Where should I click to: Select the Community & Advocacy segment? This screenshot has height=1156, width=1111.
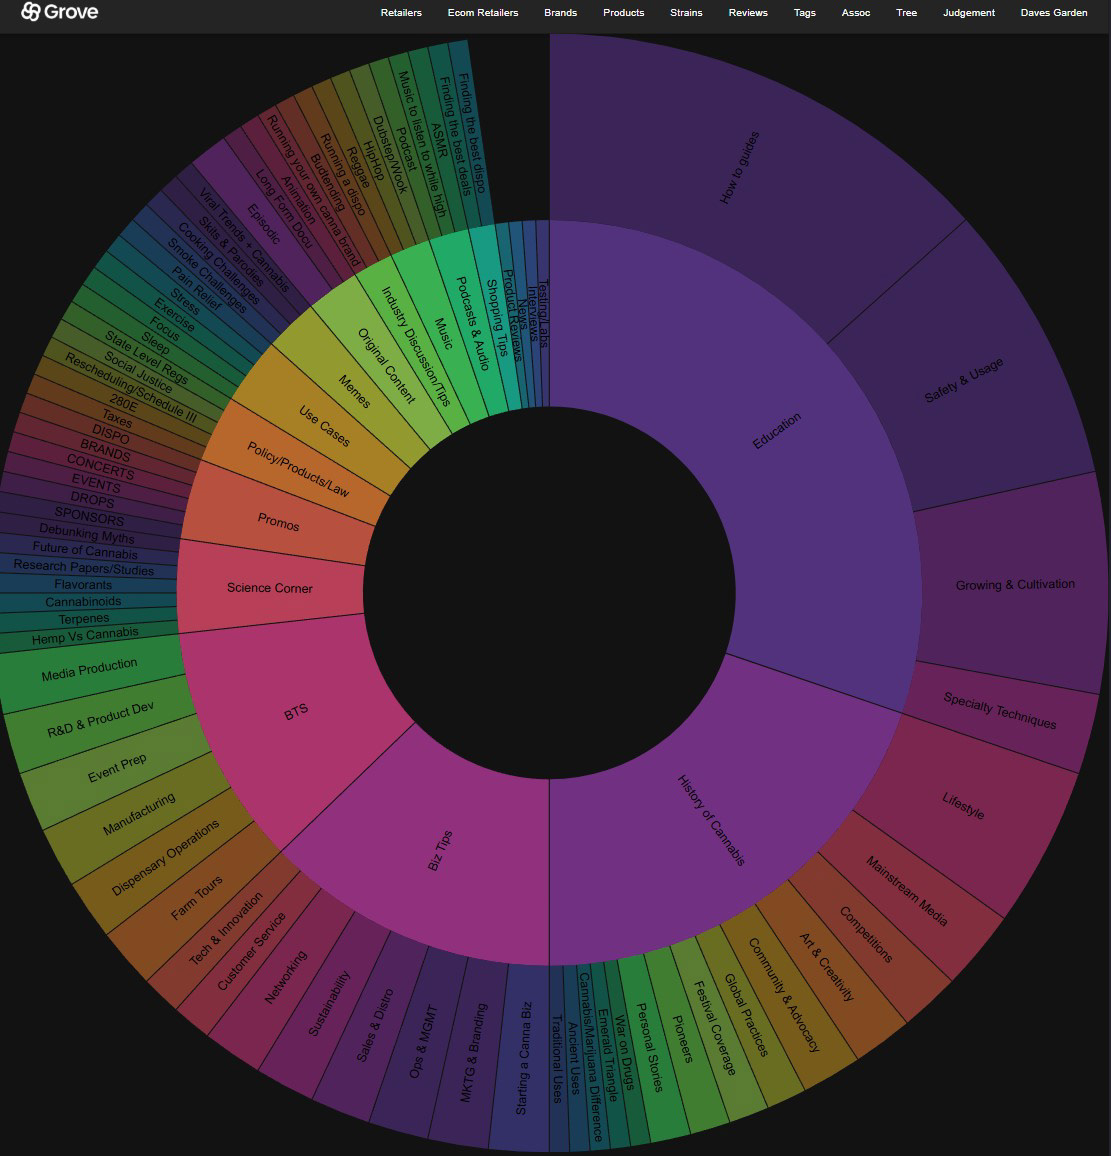(784, 995)
